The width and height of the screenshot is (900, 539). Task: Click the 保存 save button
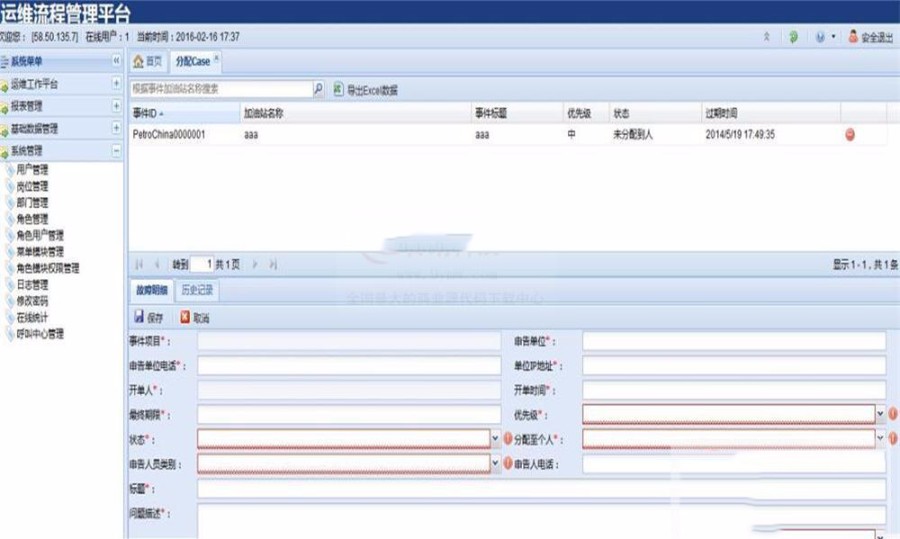click(149, 317)
